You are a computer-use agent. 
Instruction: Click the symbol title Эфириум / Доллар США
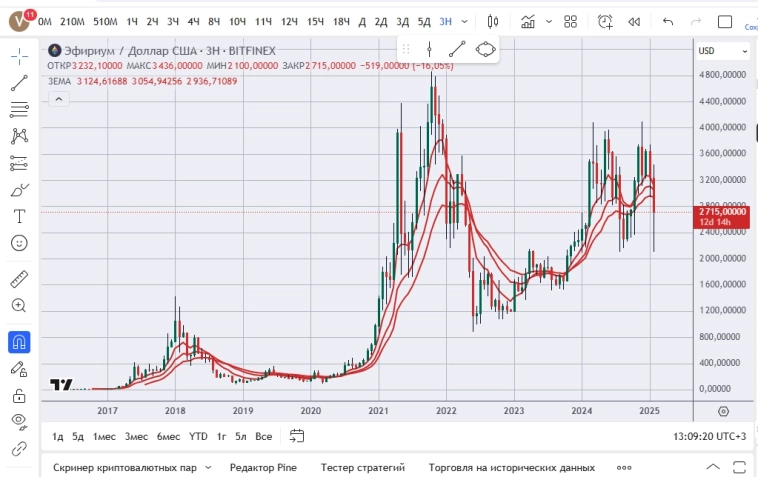point(131,51)
